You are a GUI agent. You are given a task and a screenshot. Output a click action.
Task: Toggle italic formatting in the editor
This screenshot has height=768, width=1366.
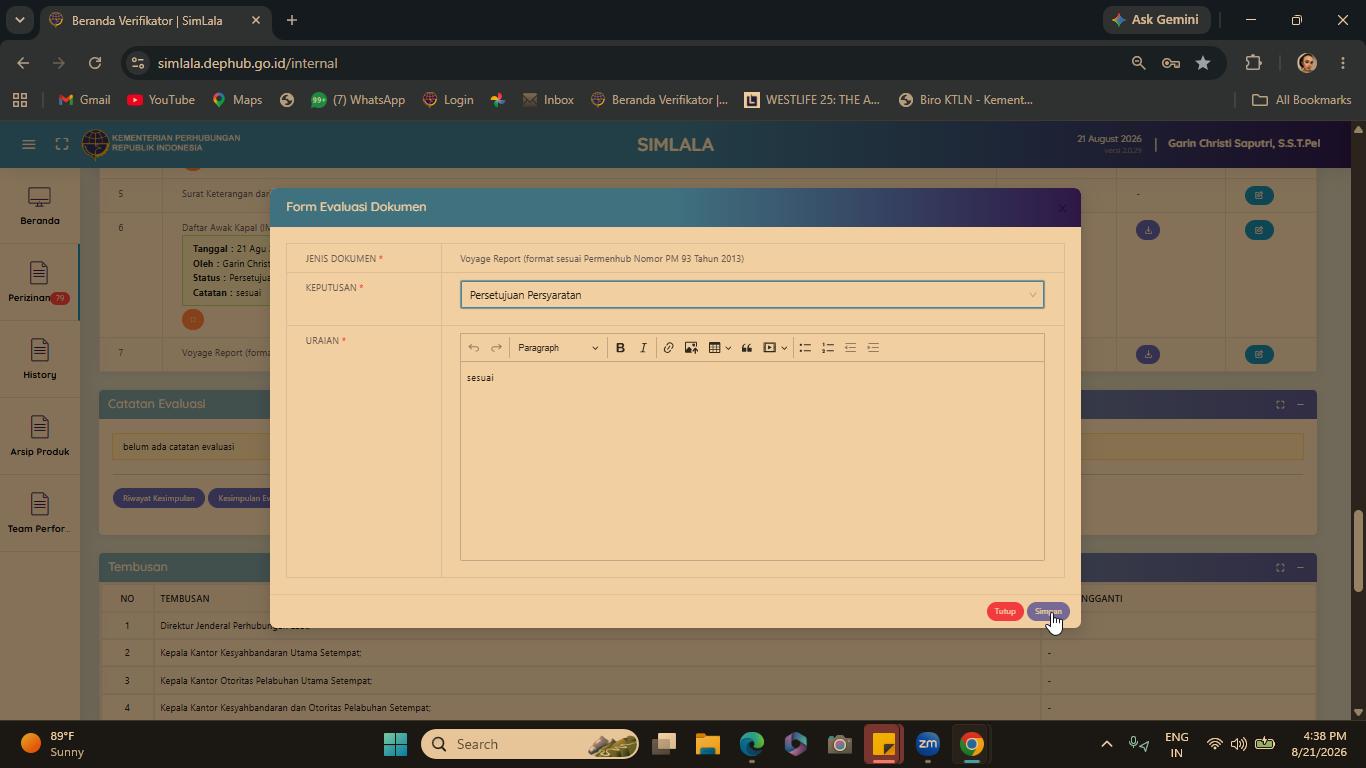tap(643, 348)
